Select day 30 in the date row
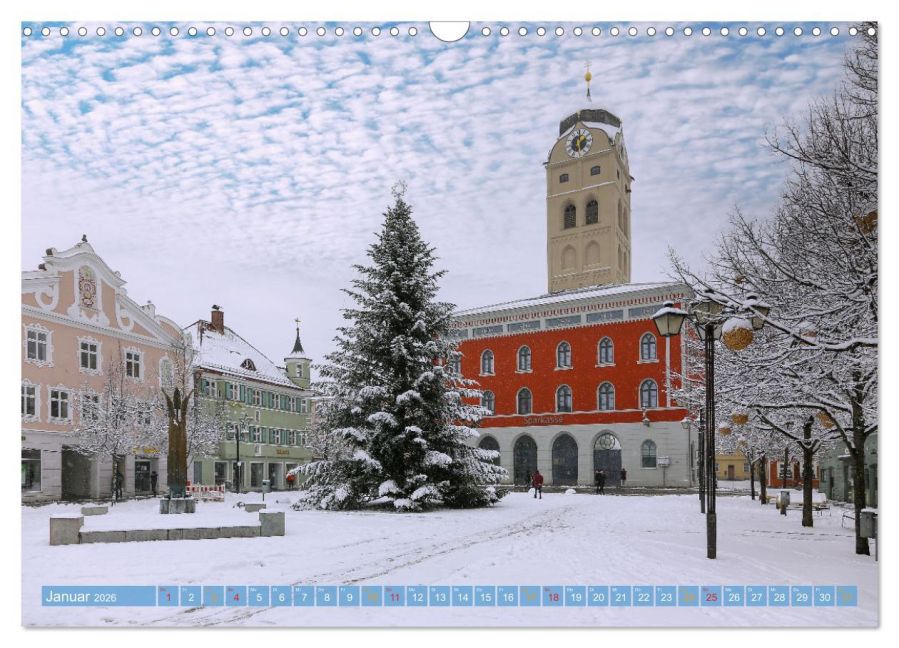This screenshot has width=899, height=648. [x=824, y=597]
